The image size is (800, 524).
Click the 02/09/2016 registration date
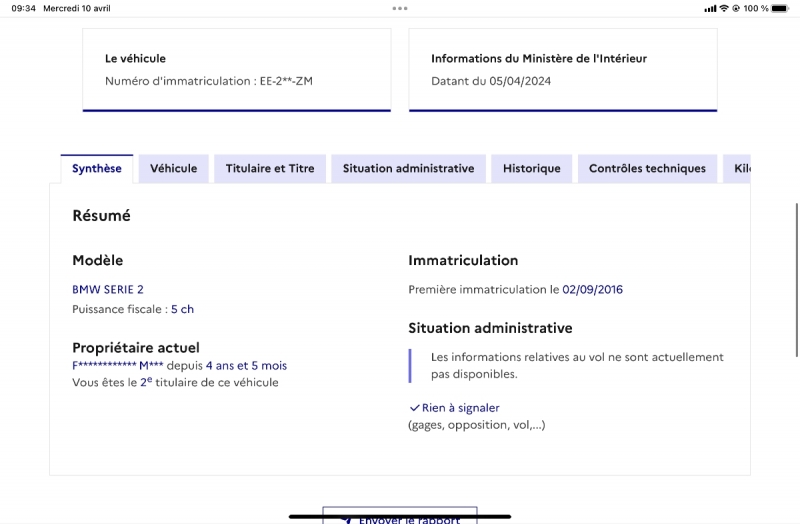coord(592,289)
